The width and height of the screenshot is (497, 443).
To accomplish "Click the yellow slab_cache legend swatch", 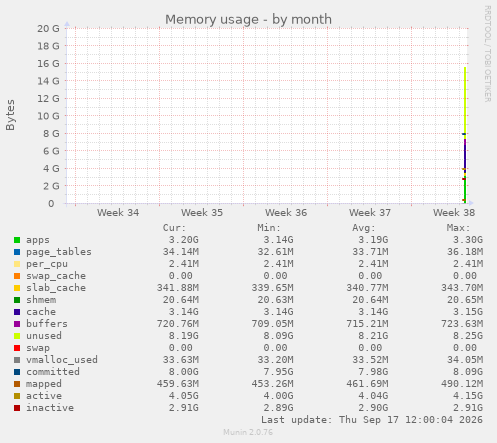I will (17, 288).
